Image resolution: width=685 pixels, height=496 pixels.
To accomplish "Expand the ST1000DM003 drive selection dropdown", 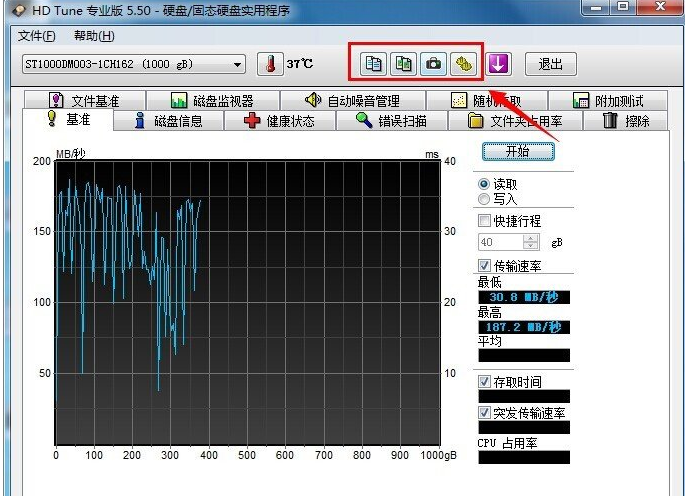I will click(238, 65).
